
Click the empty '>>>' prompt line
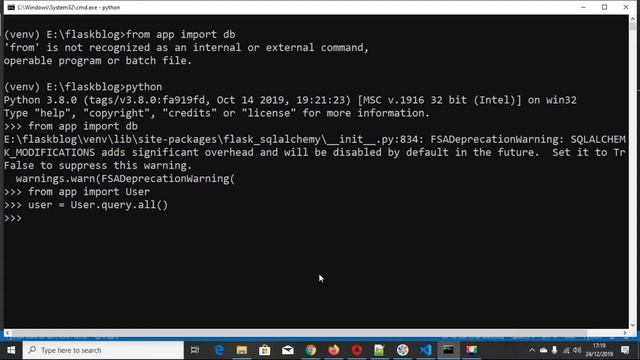click(13, 218)
